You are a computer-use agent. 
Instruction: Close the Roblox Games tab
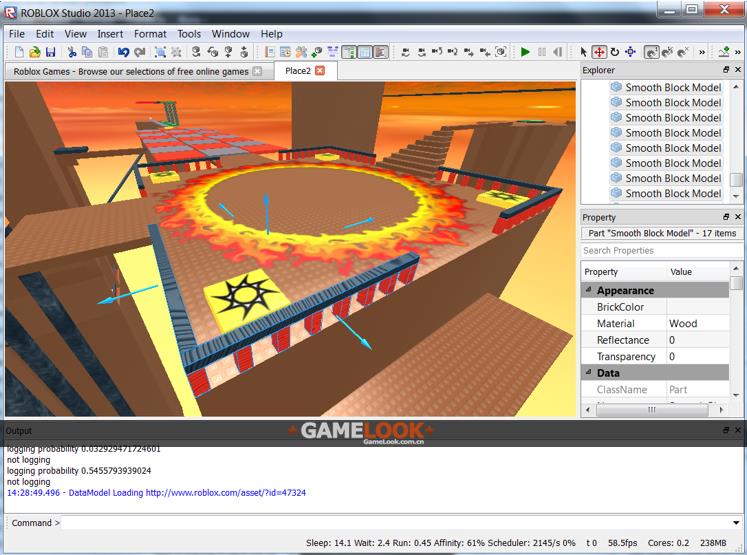(257, 71)
